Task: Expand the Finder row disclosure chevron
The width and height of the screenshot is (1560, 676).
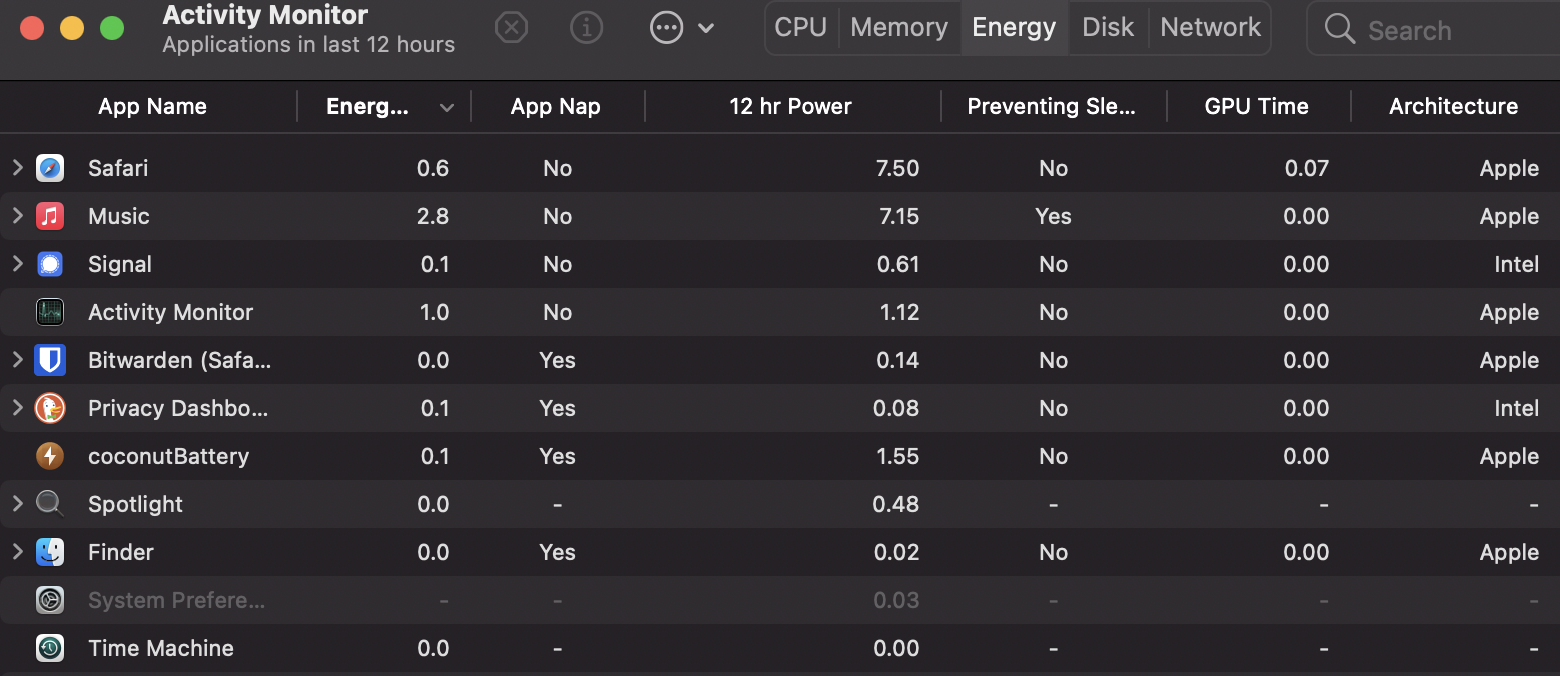Action: pyautogui.click(x=17, y=552)
